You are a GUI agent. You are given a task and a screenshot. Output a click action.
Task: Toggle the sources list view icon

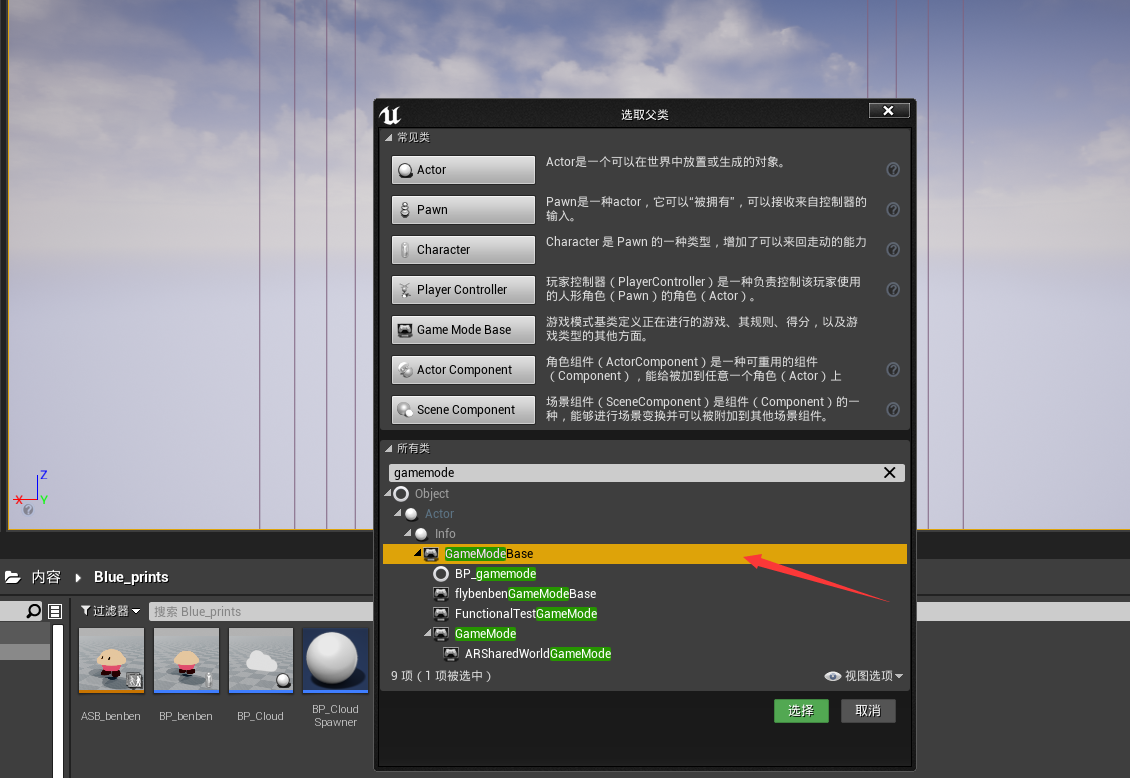[x=55, y=612]
